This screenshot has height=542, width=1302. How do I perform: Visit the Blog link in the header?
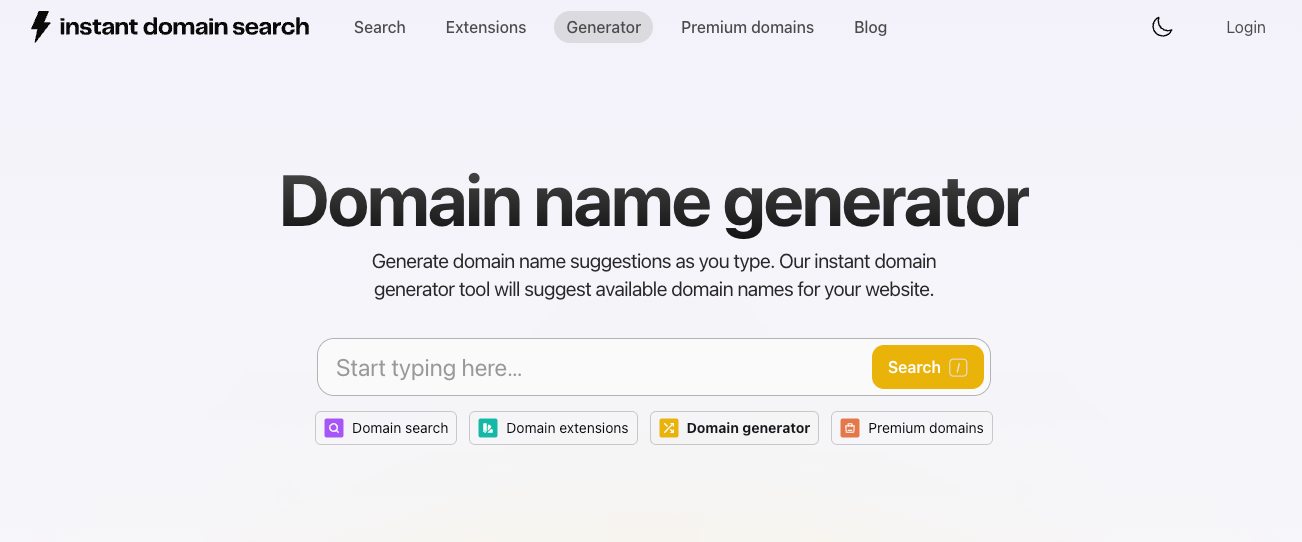[870, 27]
